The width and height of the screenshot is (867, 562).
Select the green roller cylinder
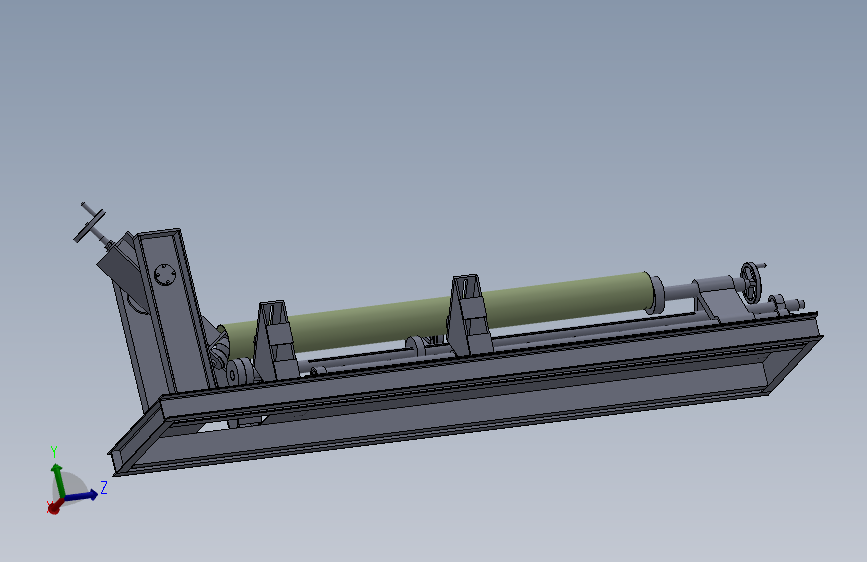(437, 315)
